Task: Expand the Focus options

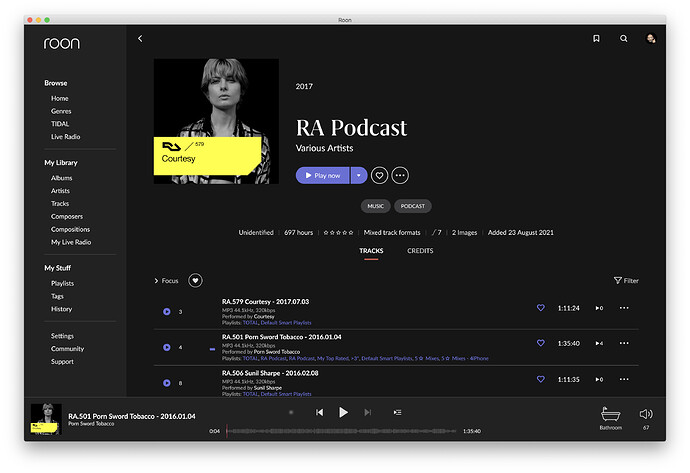Action: click(x=166, y=281)
